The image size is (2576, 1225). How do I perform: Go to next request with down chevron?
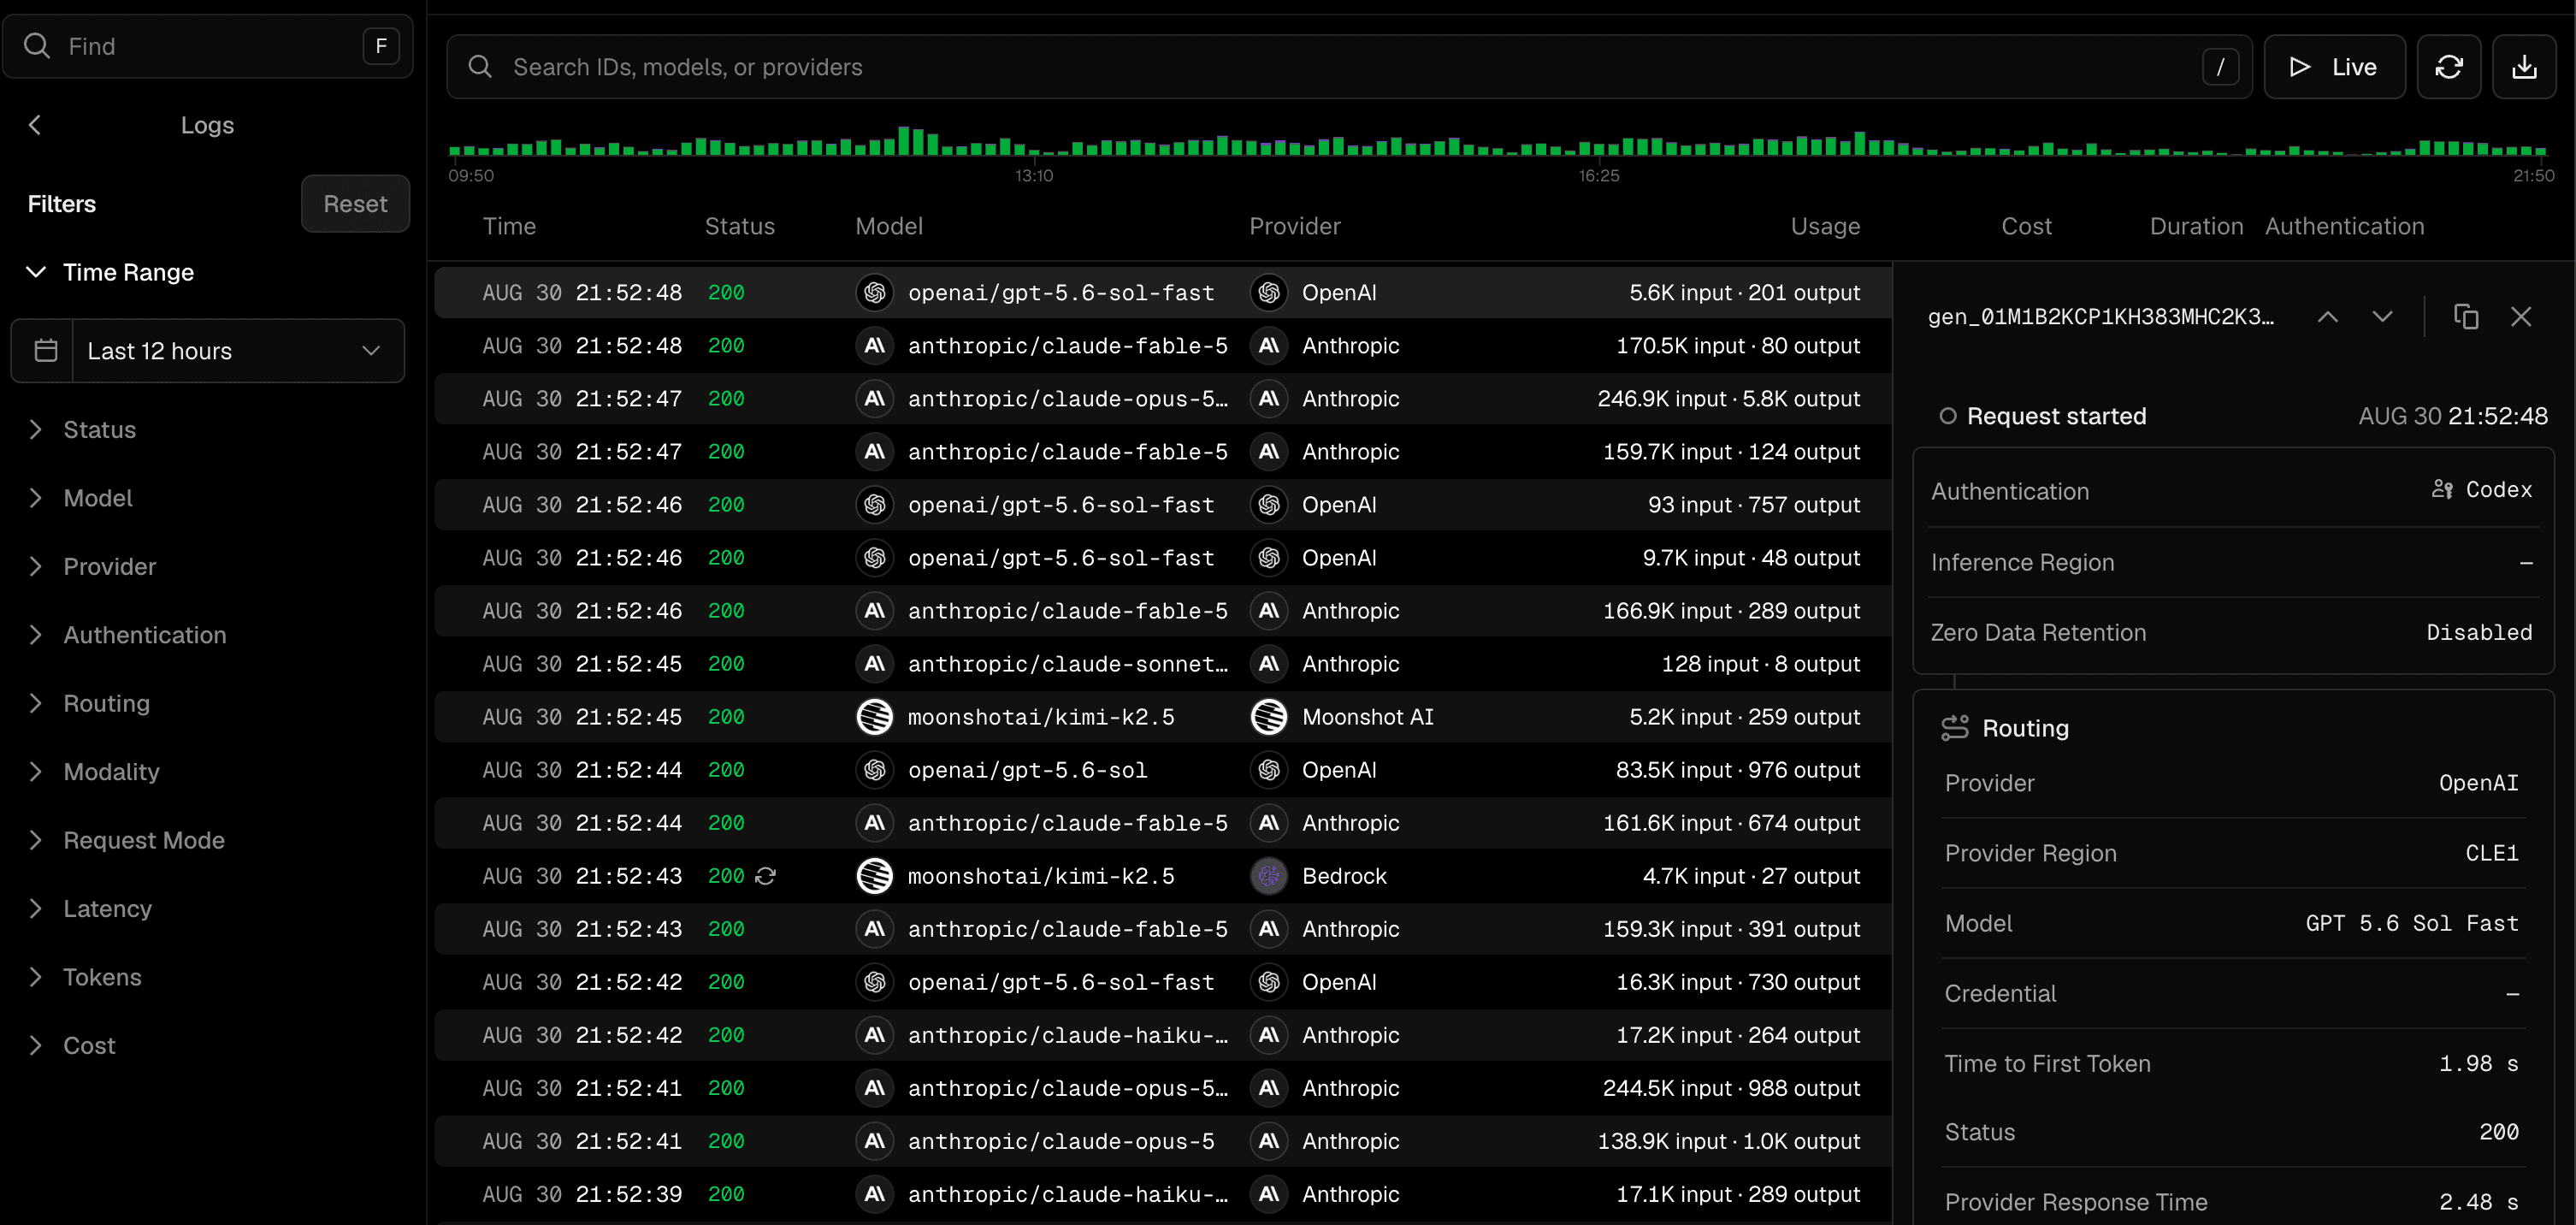coord(2382,317)
